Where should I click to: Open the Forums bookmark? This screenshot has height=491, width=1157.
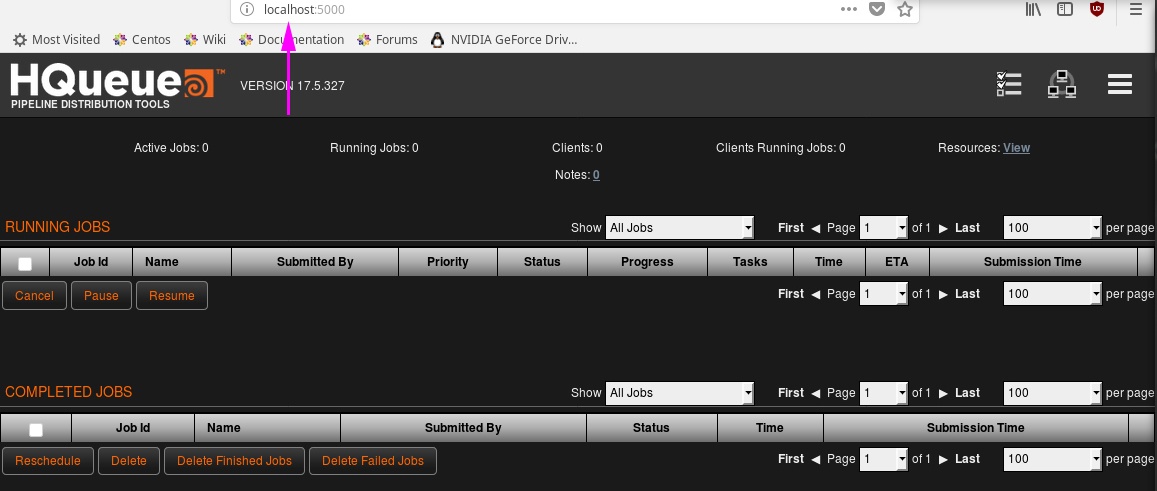point(387,40)
